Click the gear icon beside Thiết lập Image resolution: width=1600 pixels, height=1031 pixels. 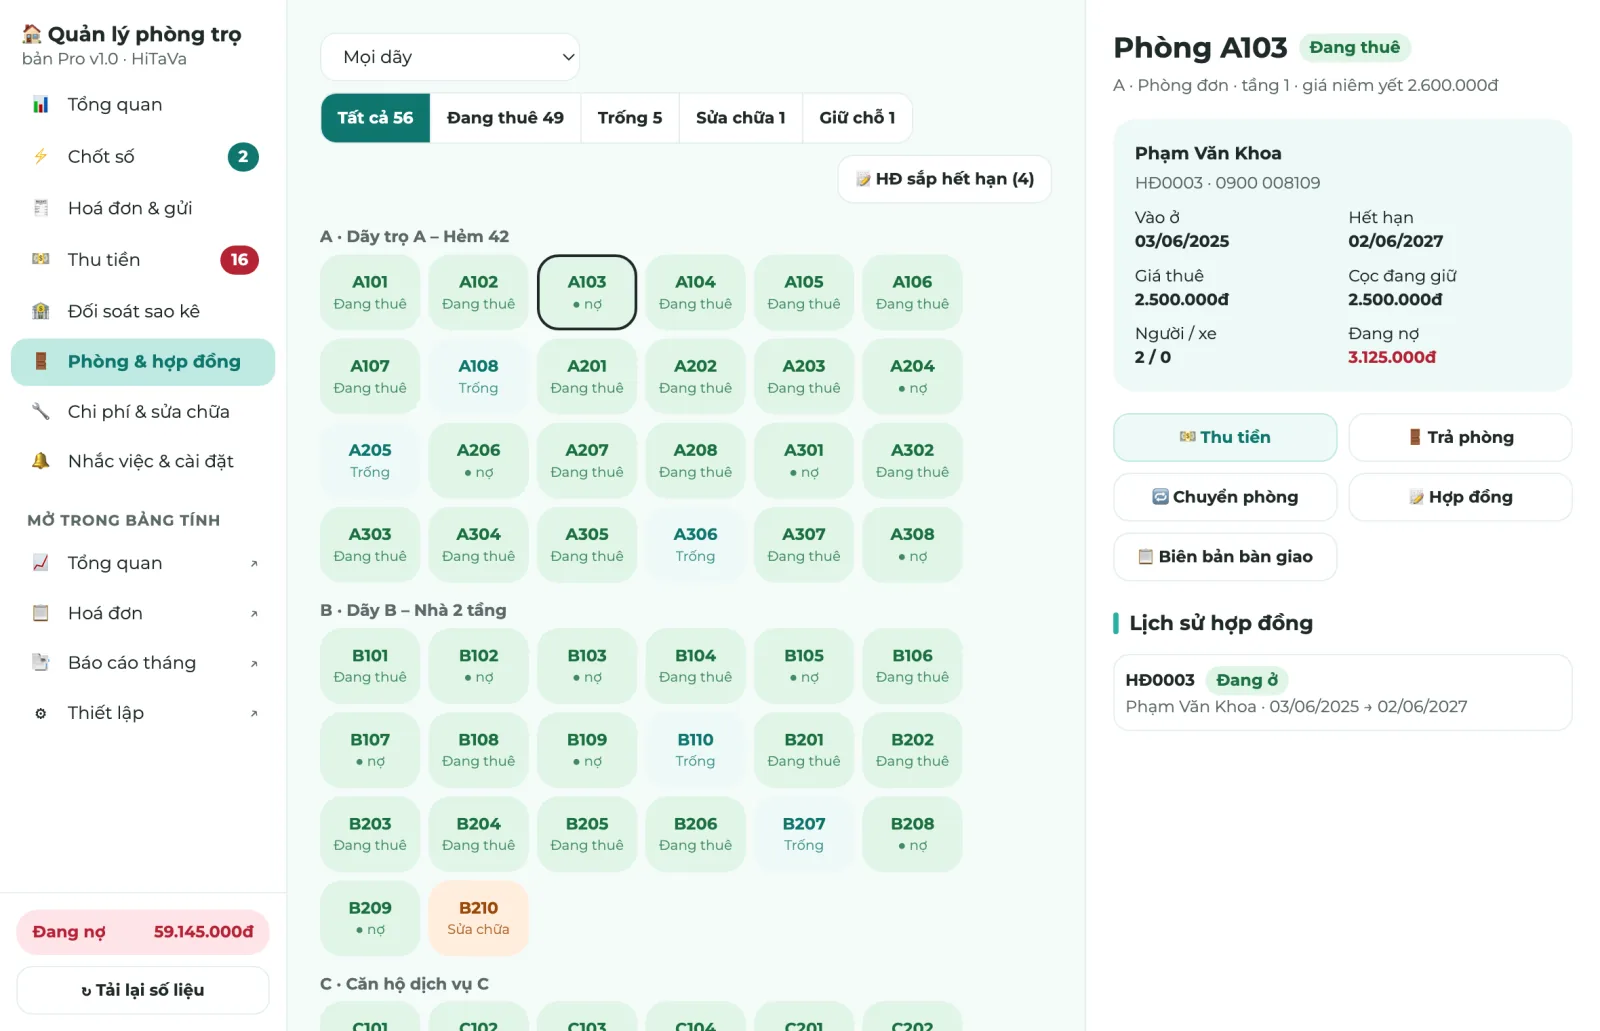click(x=41, y=713)
